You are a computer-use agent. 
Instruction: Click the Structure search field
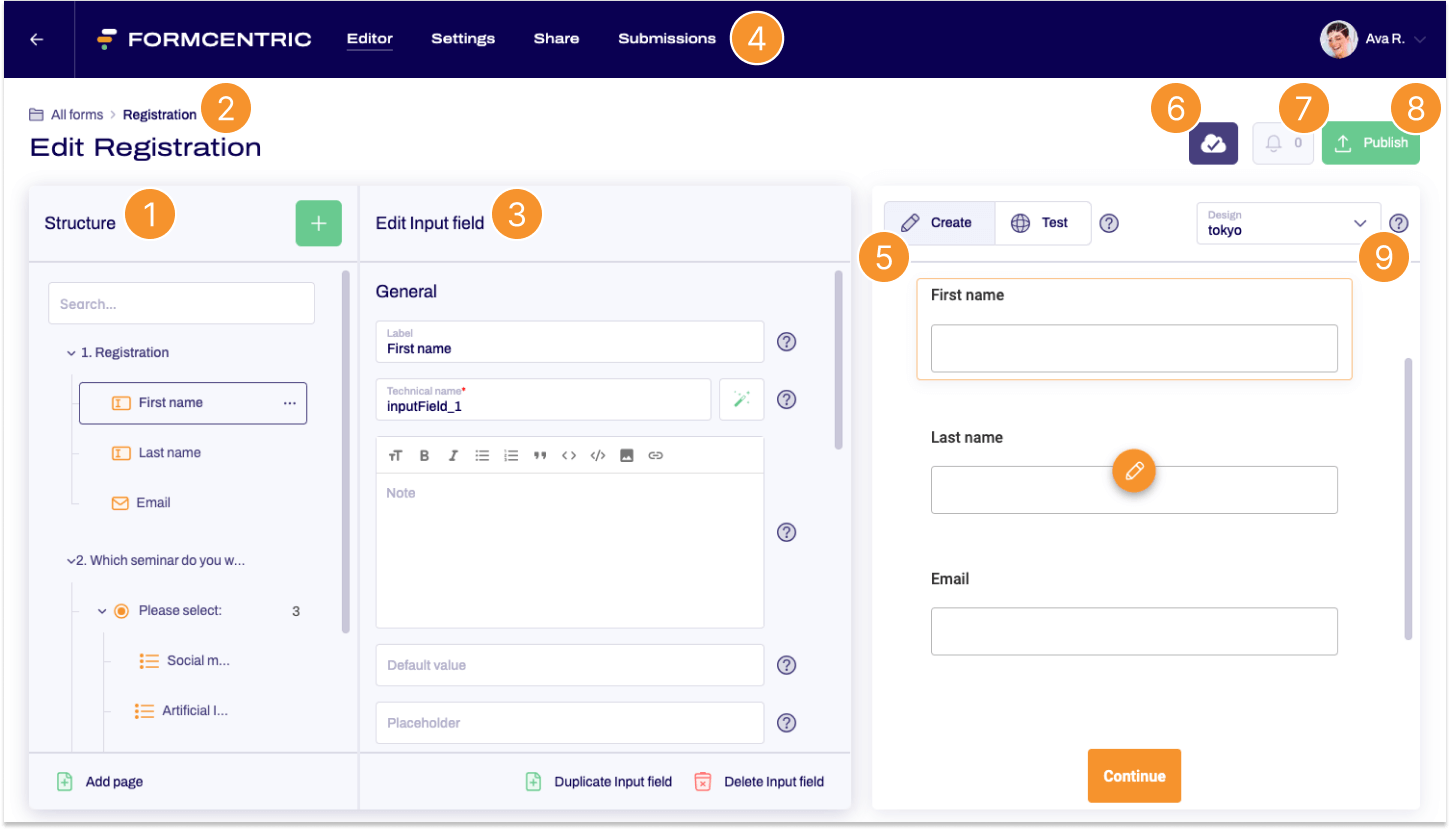[181, 304]
